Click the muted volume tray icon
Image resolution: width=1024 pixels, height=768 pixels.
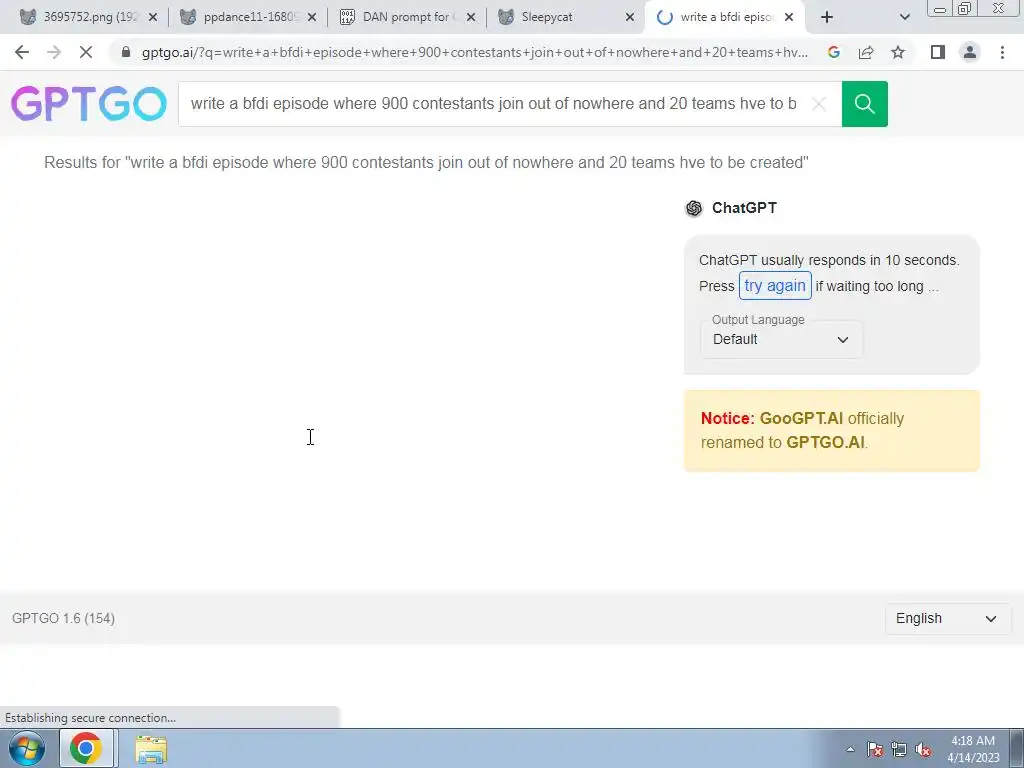coord(923,749)
